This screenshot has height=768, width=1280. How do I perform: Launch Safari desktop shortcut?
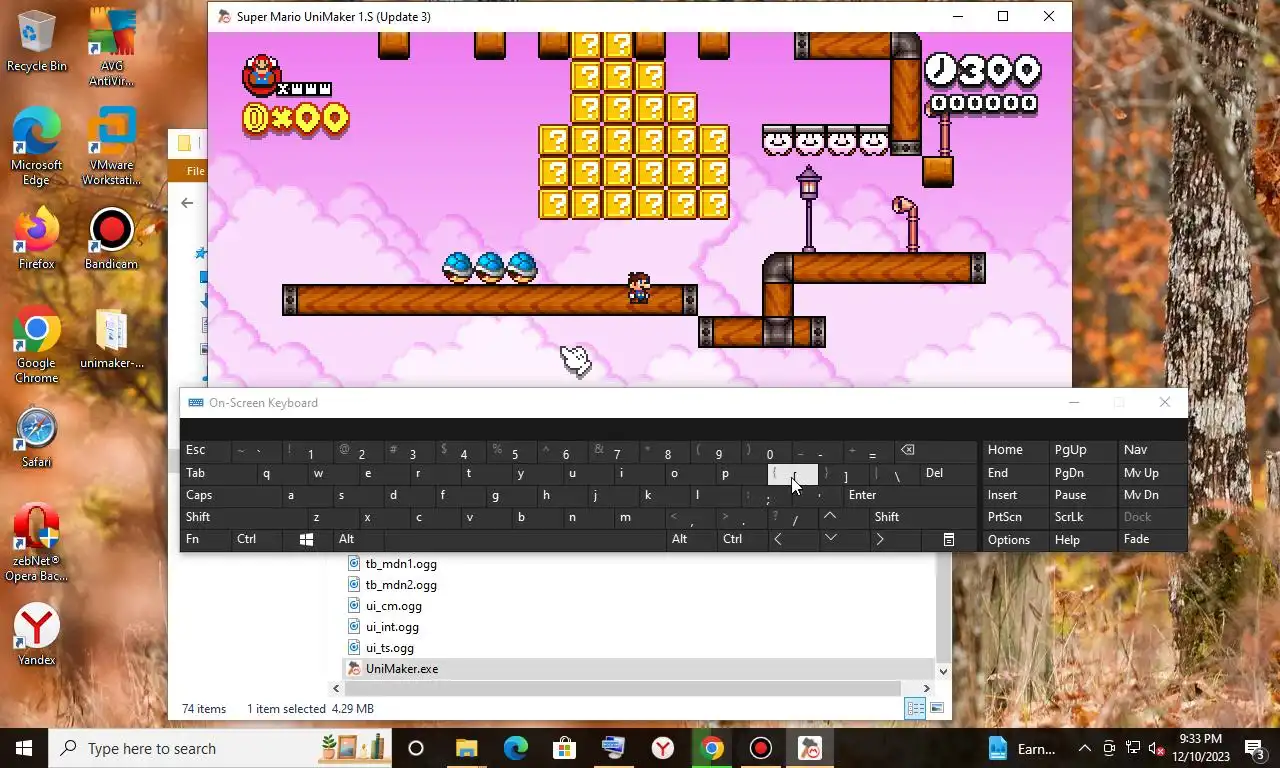pyautogui.click(x=36, y=438)
